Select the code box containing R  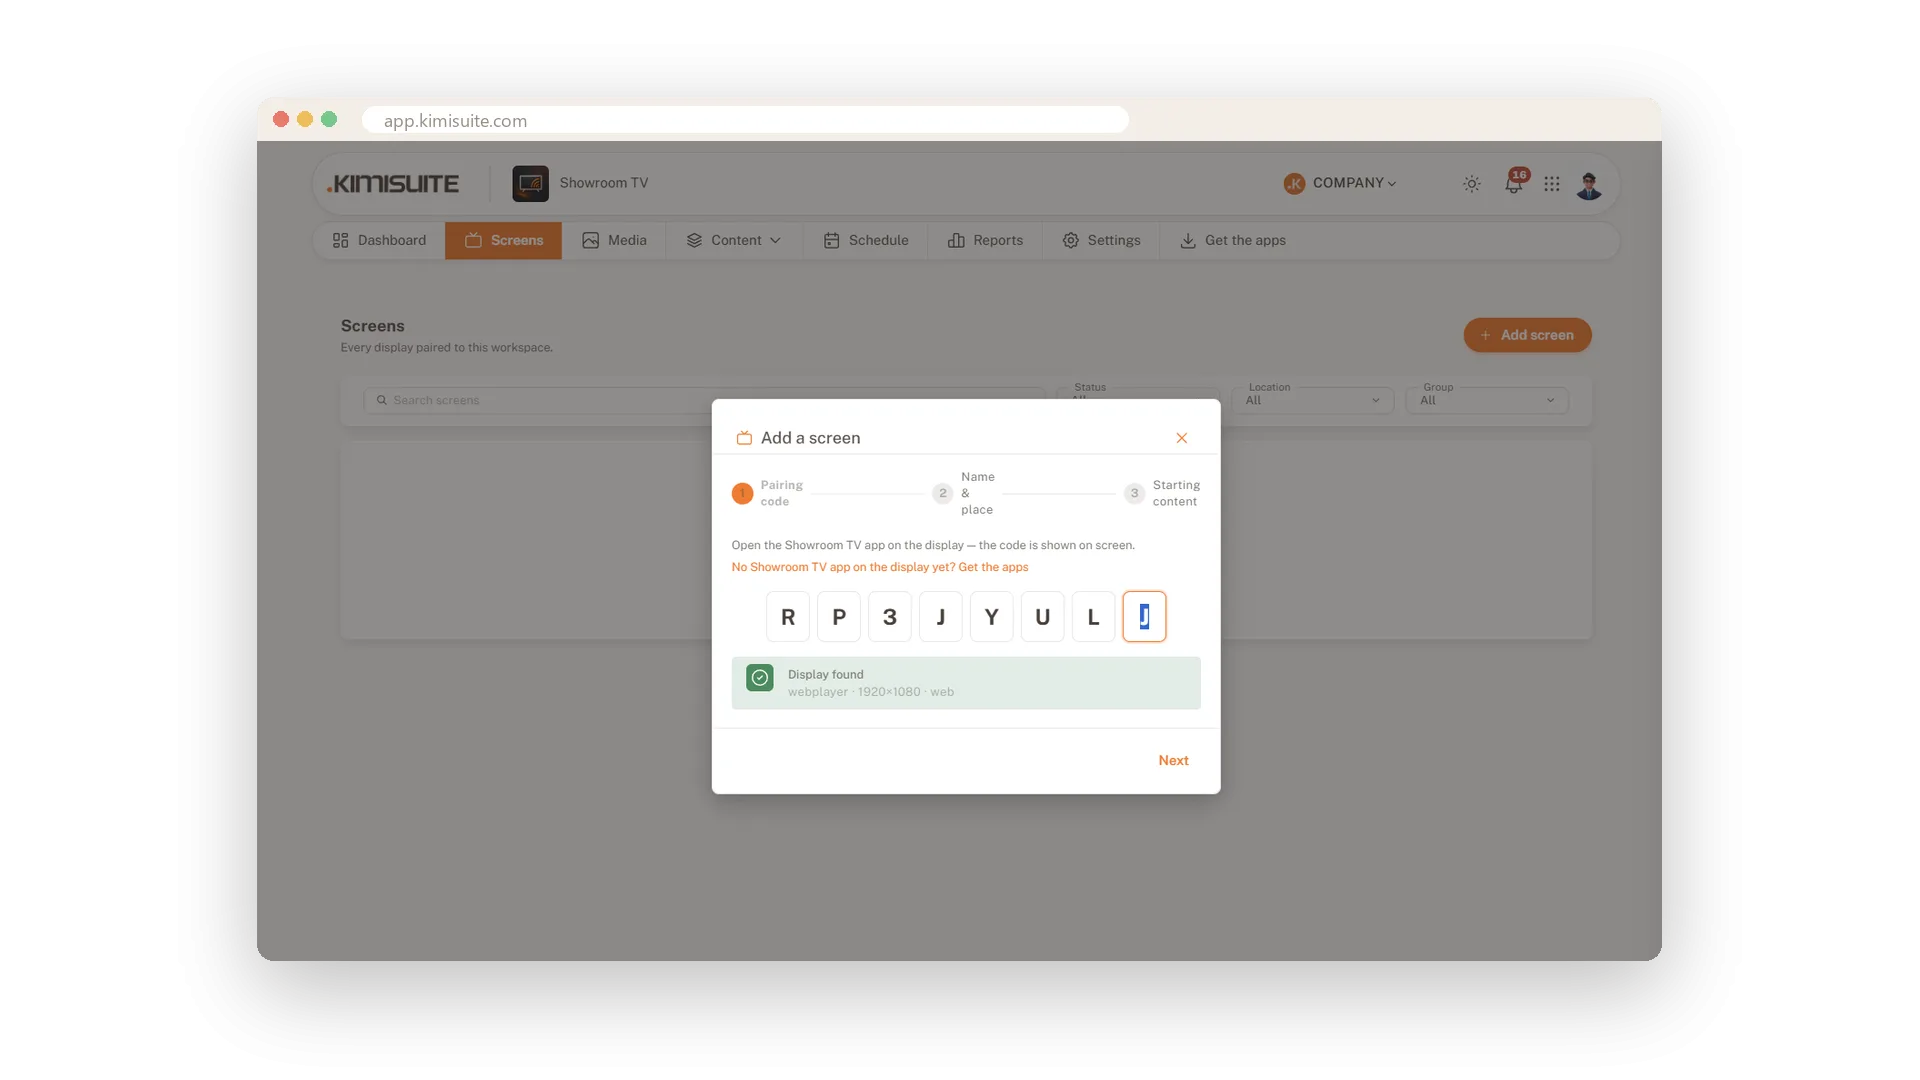(788, 617)
